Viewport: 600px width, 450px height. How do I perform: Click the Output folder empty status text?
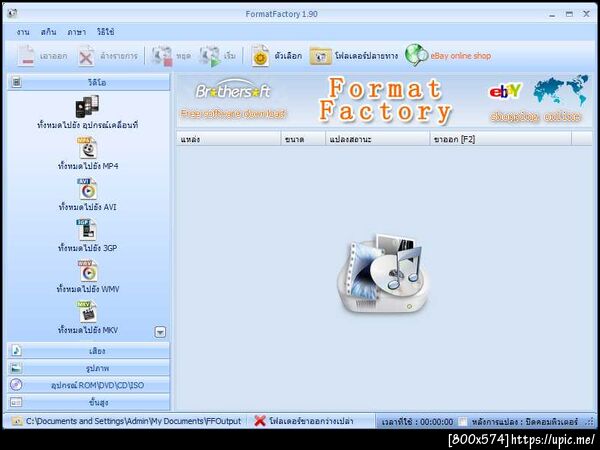point(311,421)
